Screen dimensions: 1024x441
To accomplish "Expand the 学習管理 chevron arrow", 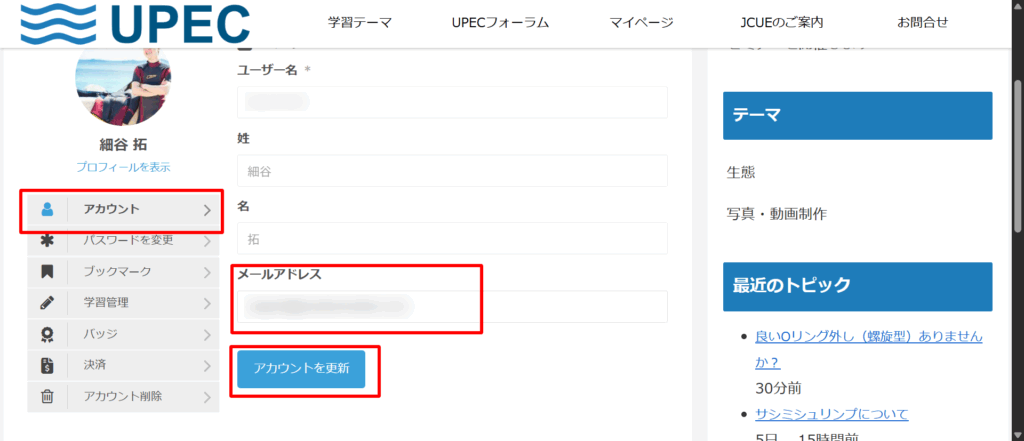I will click(x=207, y=302).
